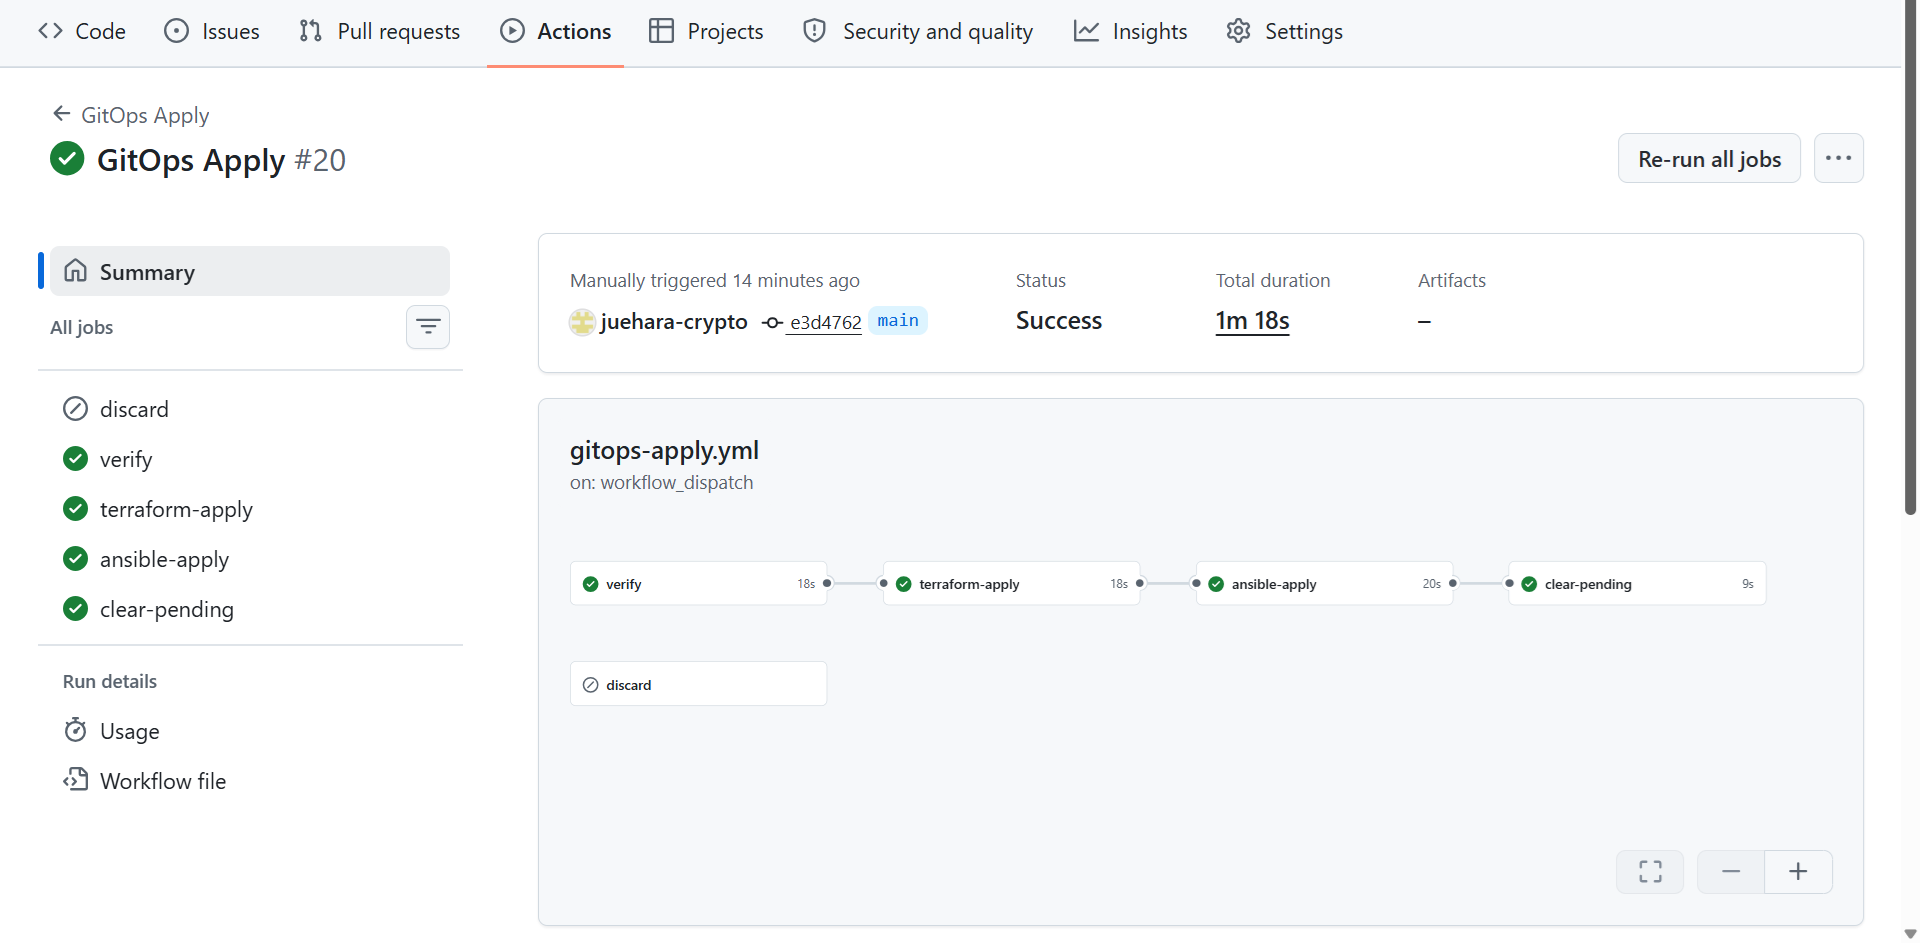This screenshot has width=1920, height=943.
Task: Click Re-run all jobs button
Action: (1709, 159)
